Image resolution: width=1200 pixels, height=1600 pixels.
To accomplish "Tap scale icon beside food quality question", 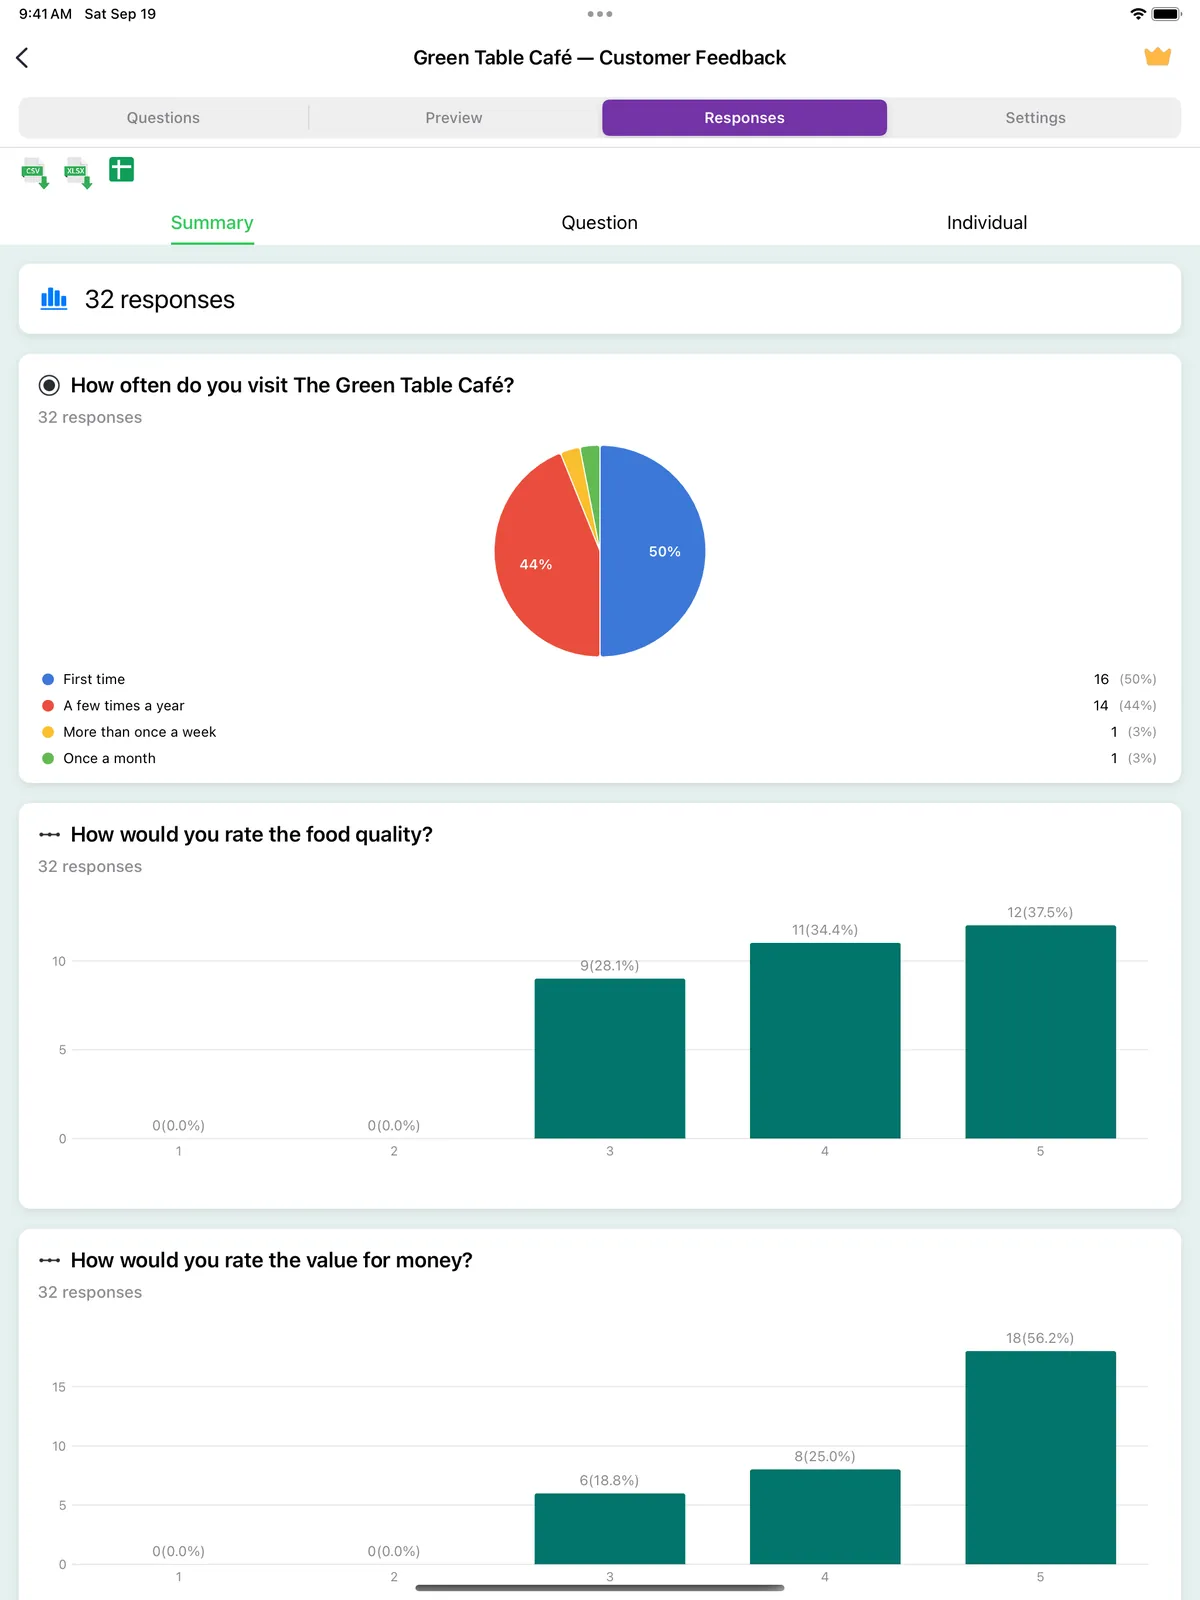I will click(49, 834).
